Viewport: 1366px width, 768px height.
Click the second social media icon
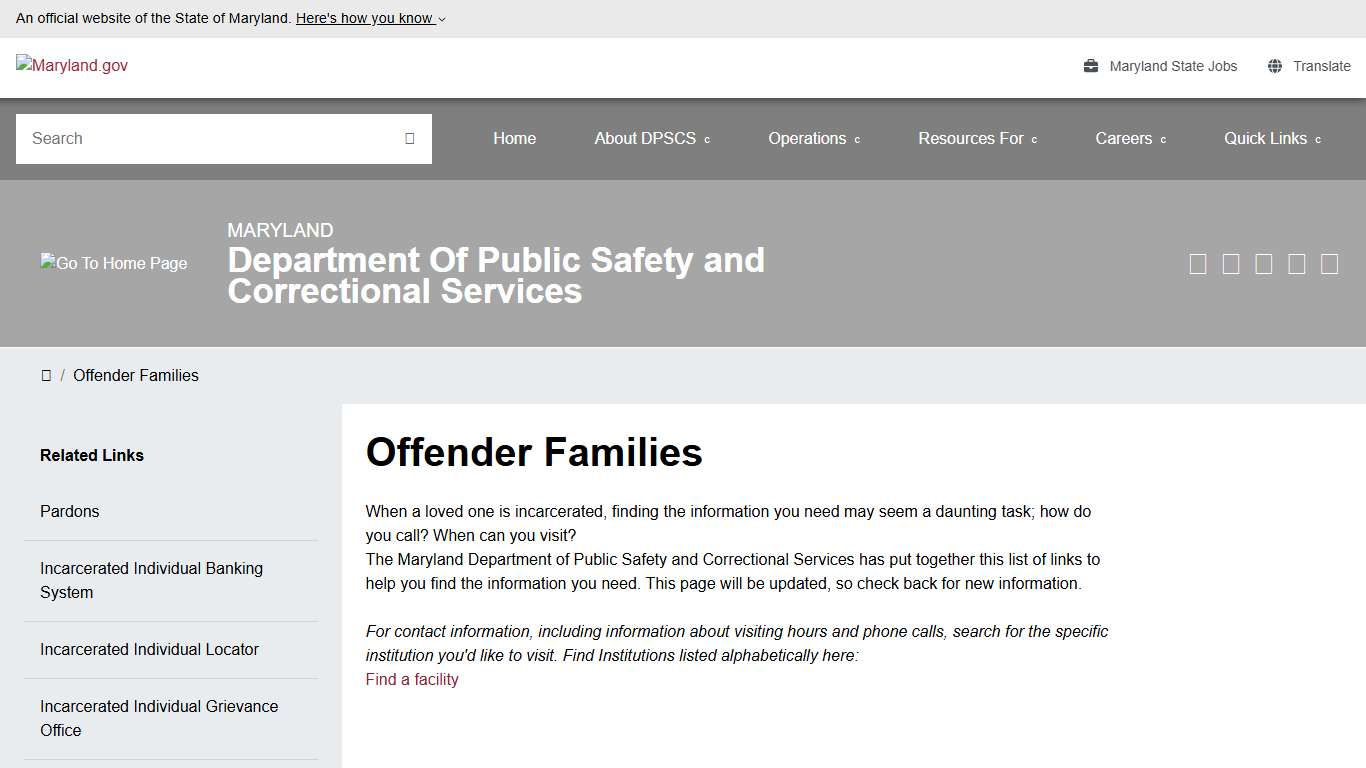(1231, 263)
